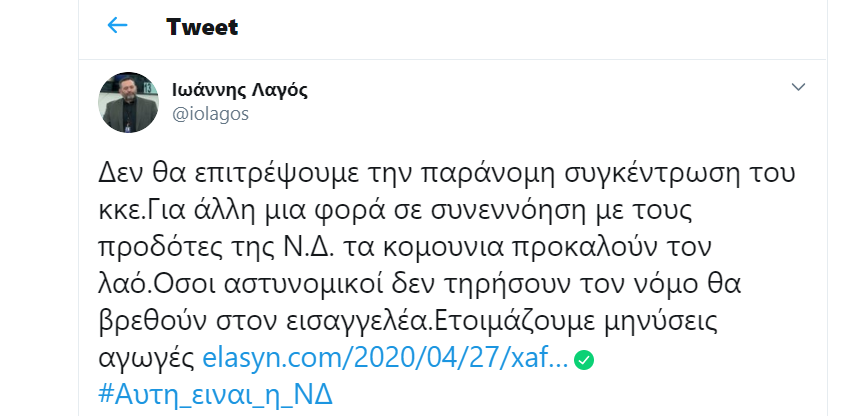Click tweet line starting "βρεθούν στον"
This screenshot has width=844, height=416.
click(x=409, y=322)
